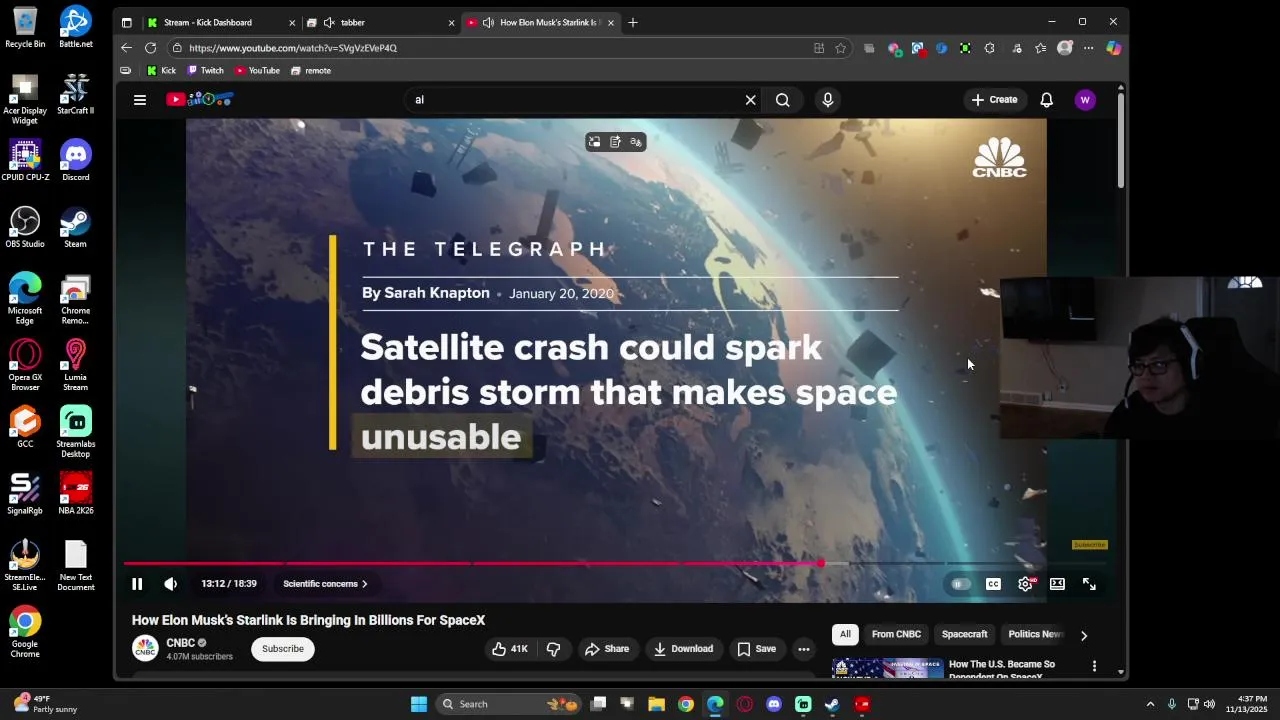Enter full screen on the video
This screenshot has width=1280, height=720.
tap(1089, 584)
